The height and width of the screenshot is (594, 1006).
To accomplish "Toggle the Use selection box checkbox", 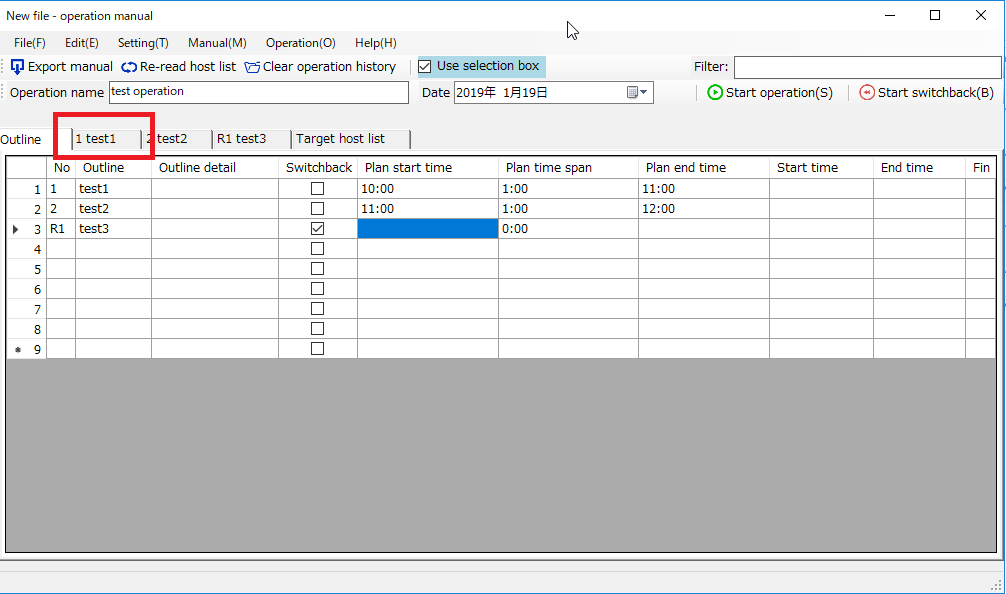I will [x=425, y=67].
